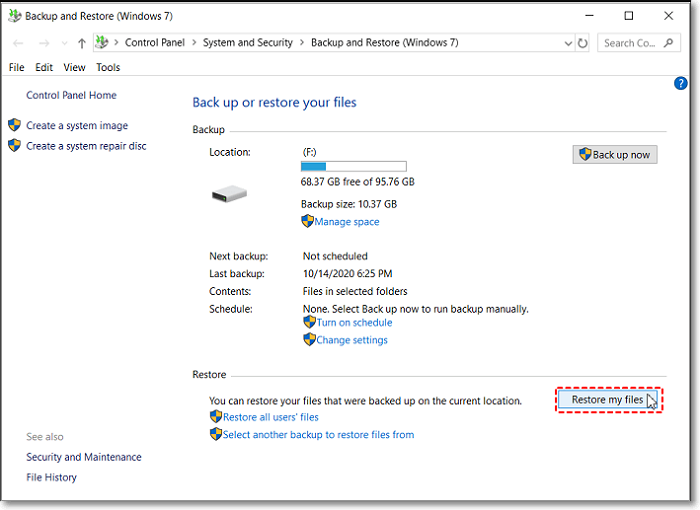This screenshot has height=510, width=700.
Task: Click the Control Panel icon in address bar
Action: (x=102, y=43)
